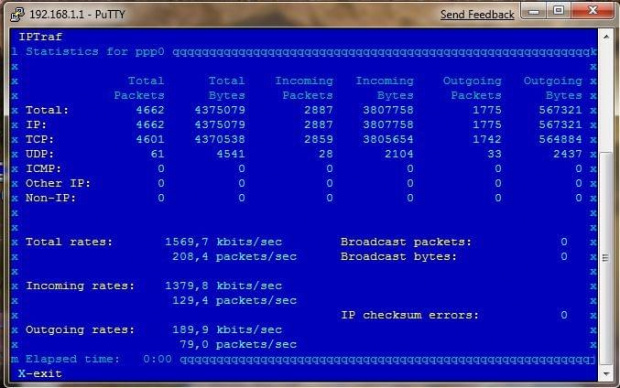Click UDP total bytes value 4541

(x=231, y=154)
